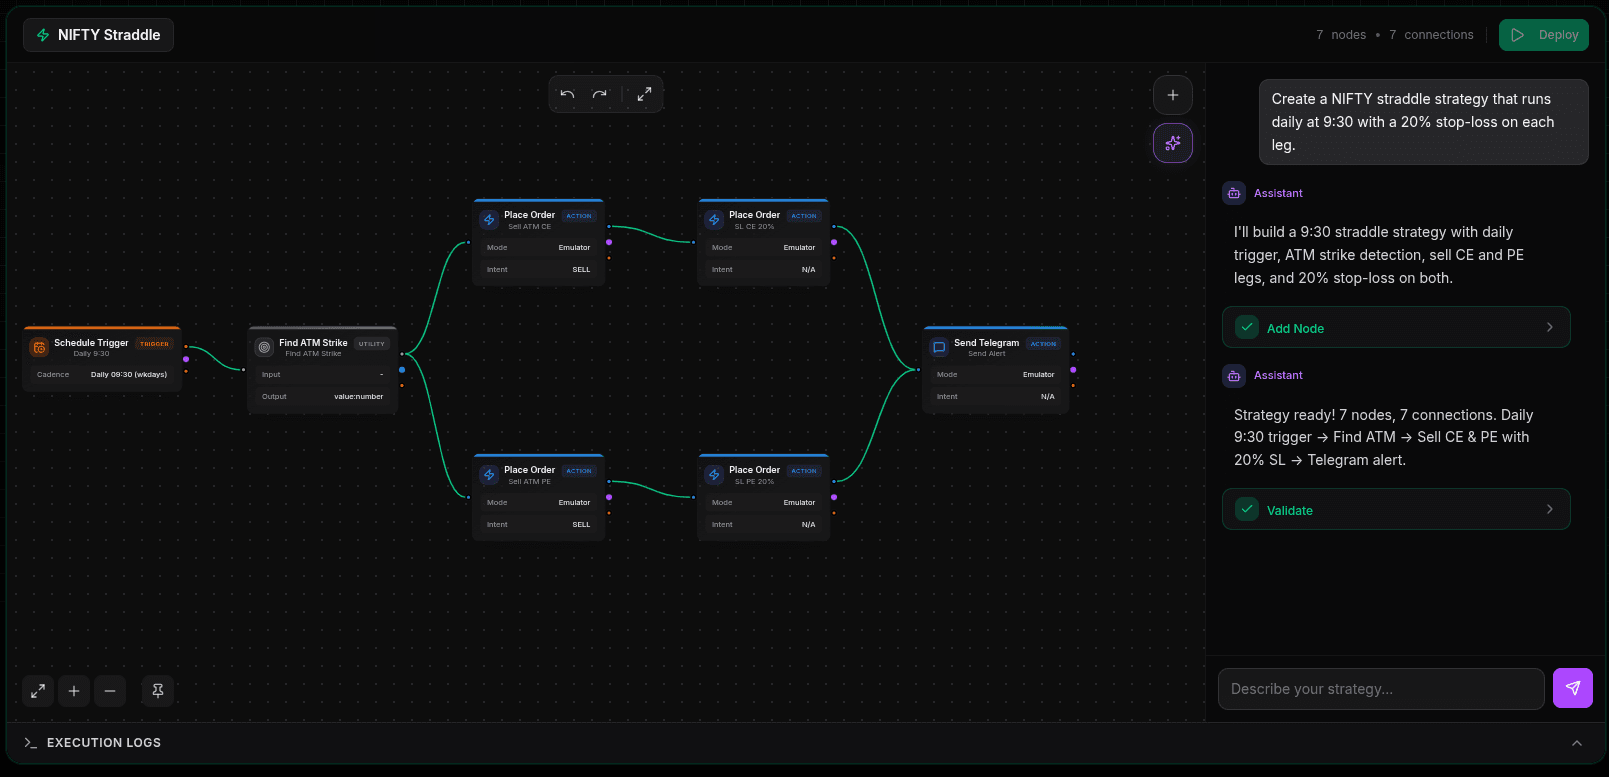Viewport: 1609px width, 777px height.
Task: Expand the Validate step chevron
Action: pyautogui.click(x=1550, y=509)
